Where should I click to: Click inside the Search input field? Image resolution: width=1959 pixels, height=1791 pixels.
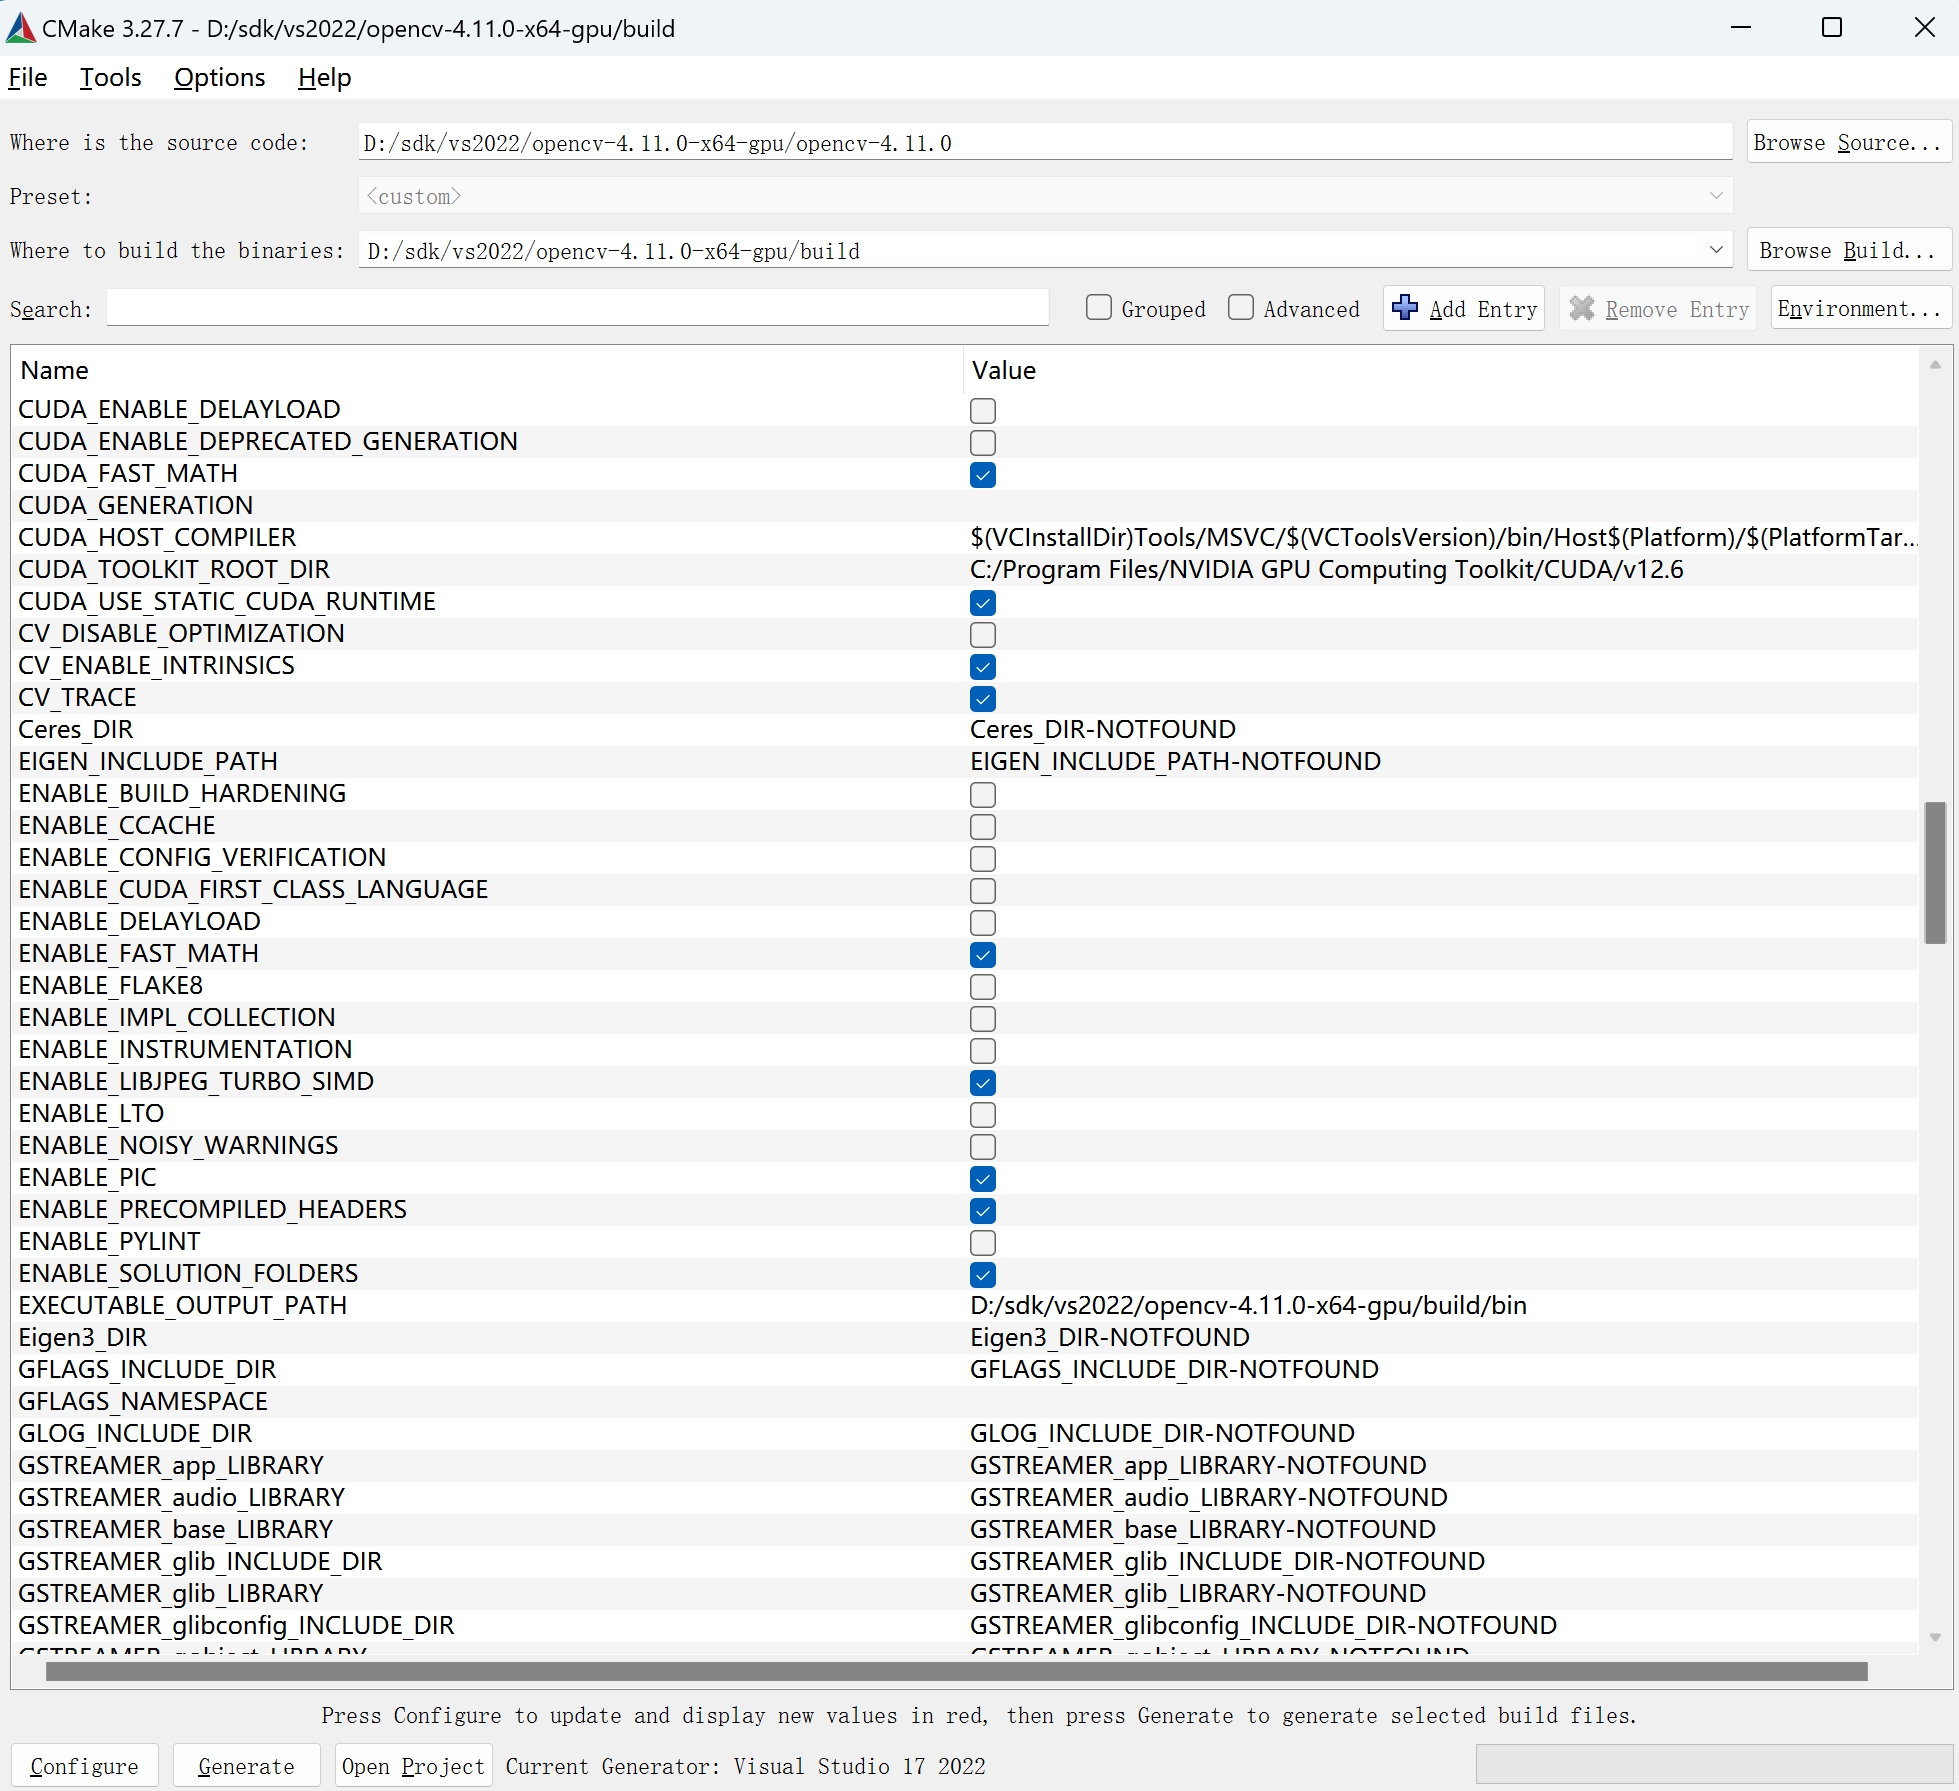[x=576, y=308]
